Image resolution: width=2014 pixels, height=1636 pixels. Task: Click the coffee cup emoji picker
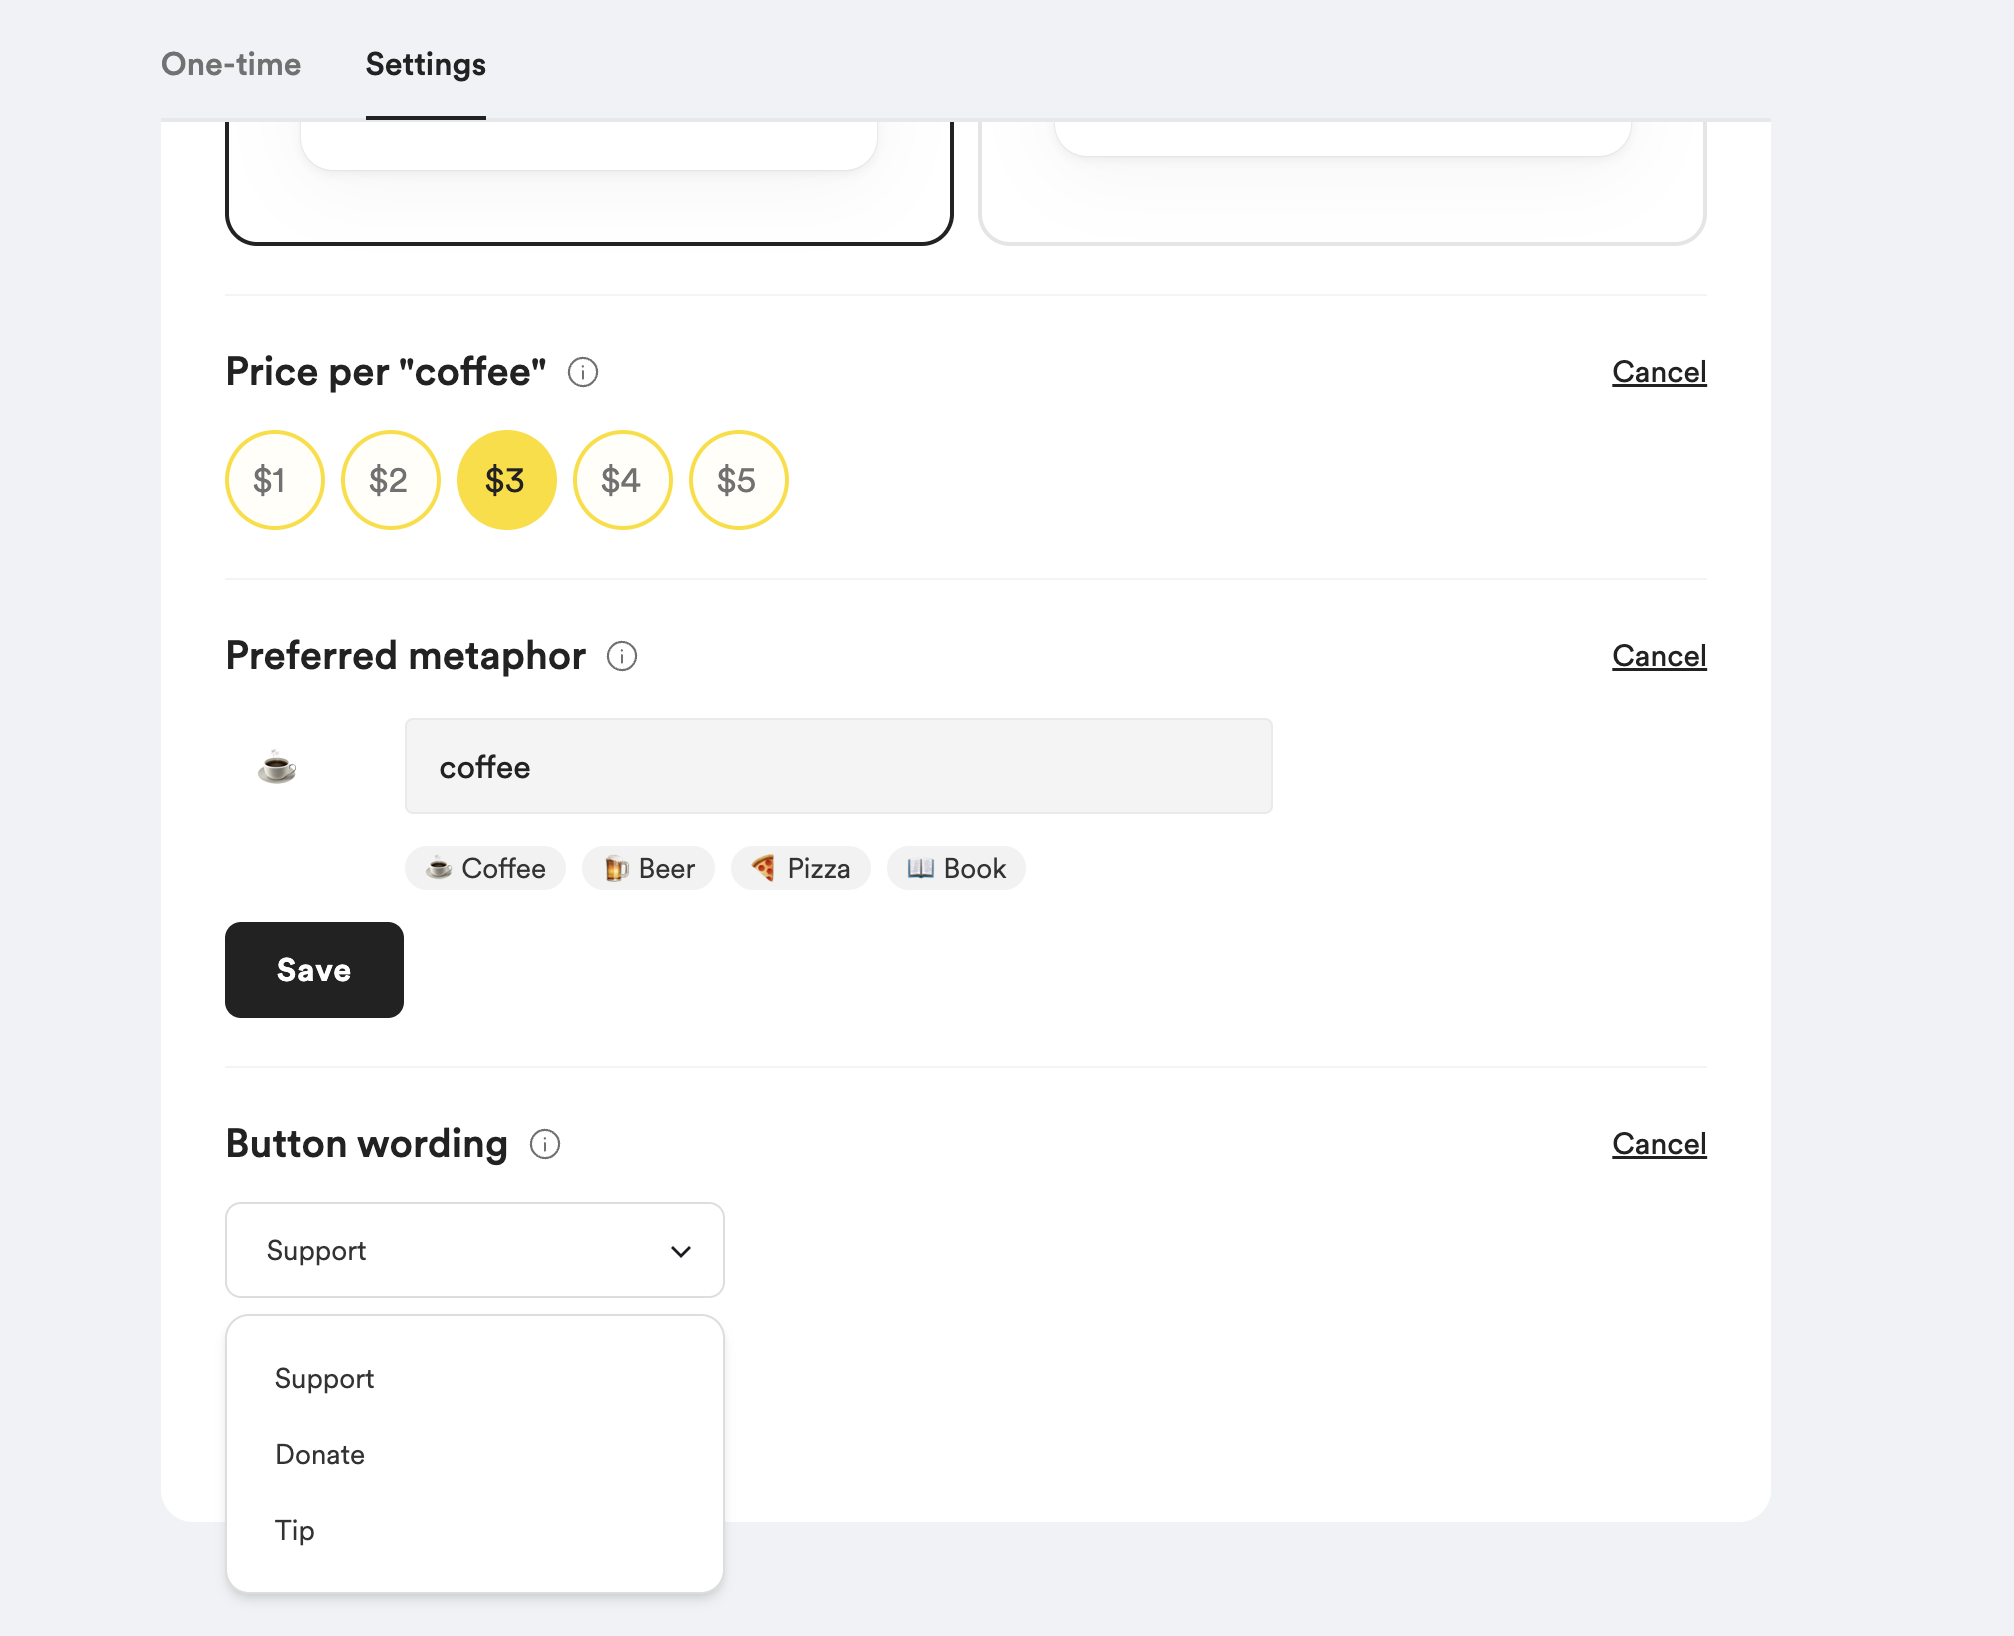277,767
